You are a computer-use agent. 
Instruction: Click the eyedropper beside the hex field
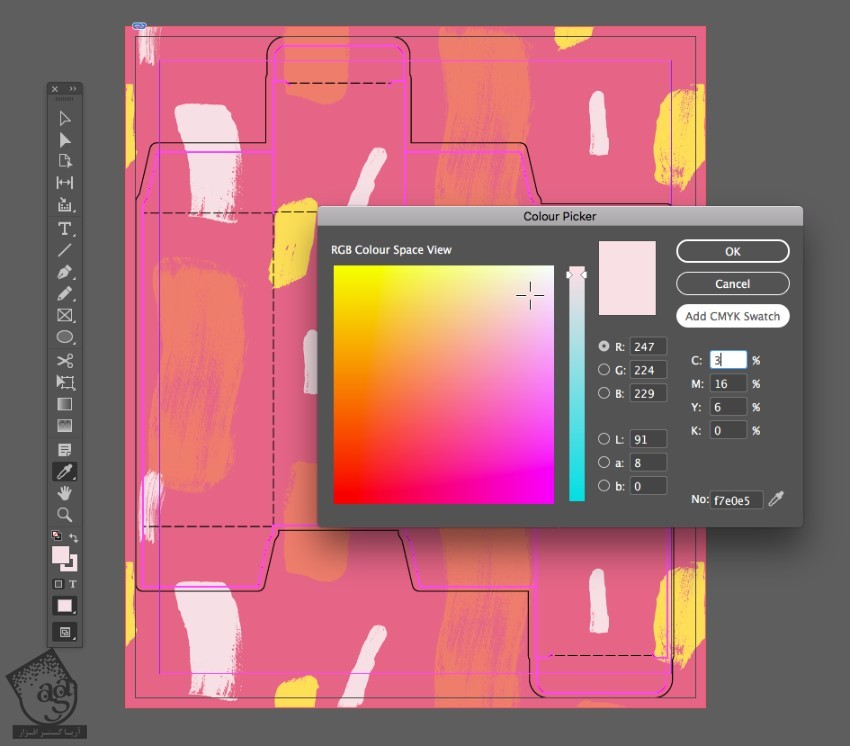click(776, 498)
